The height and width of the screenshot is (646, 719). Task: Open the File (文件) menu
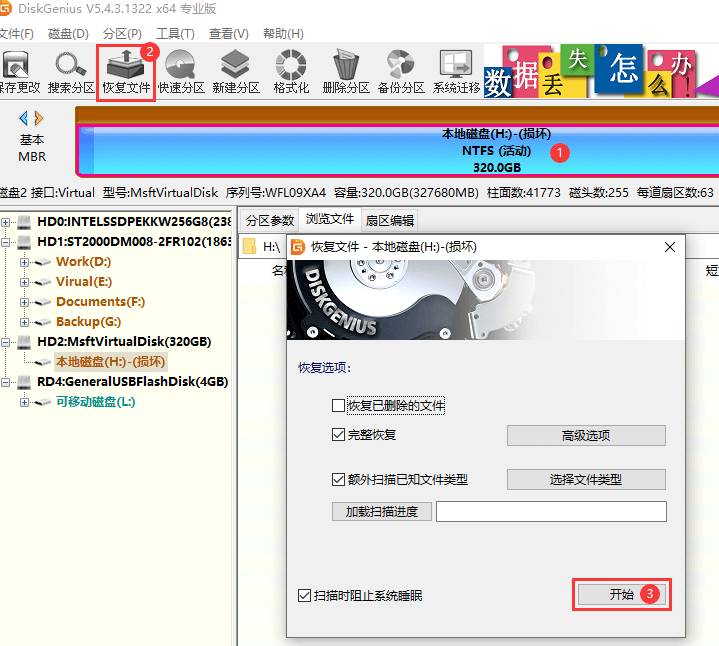pyautogui.click(x=17, y=33)
